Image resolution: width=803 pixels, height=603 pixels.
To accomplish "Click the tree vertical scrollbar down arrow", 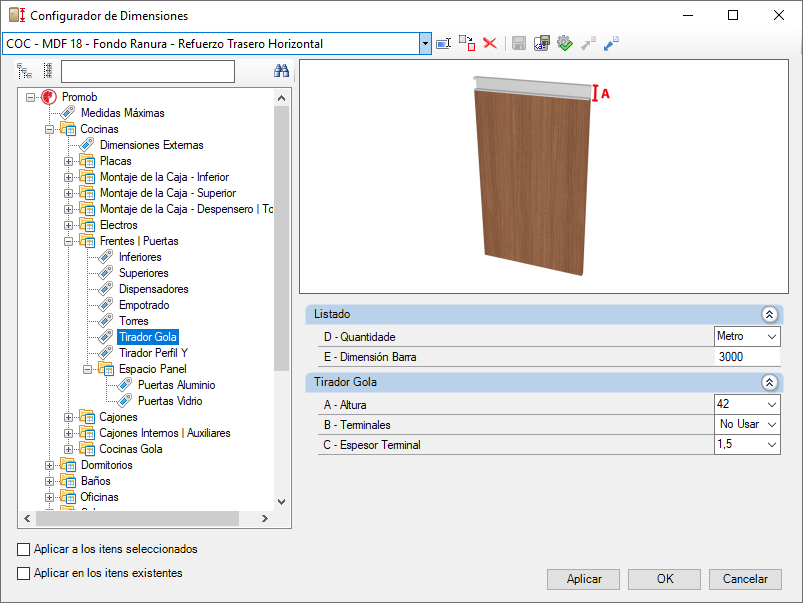I will [x=281, y=502].
